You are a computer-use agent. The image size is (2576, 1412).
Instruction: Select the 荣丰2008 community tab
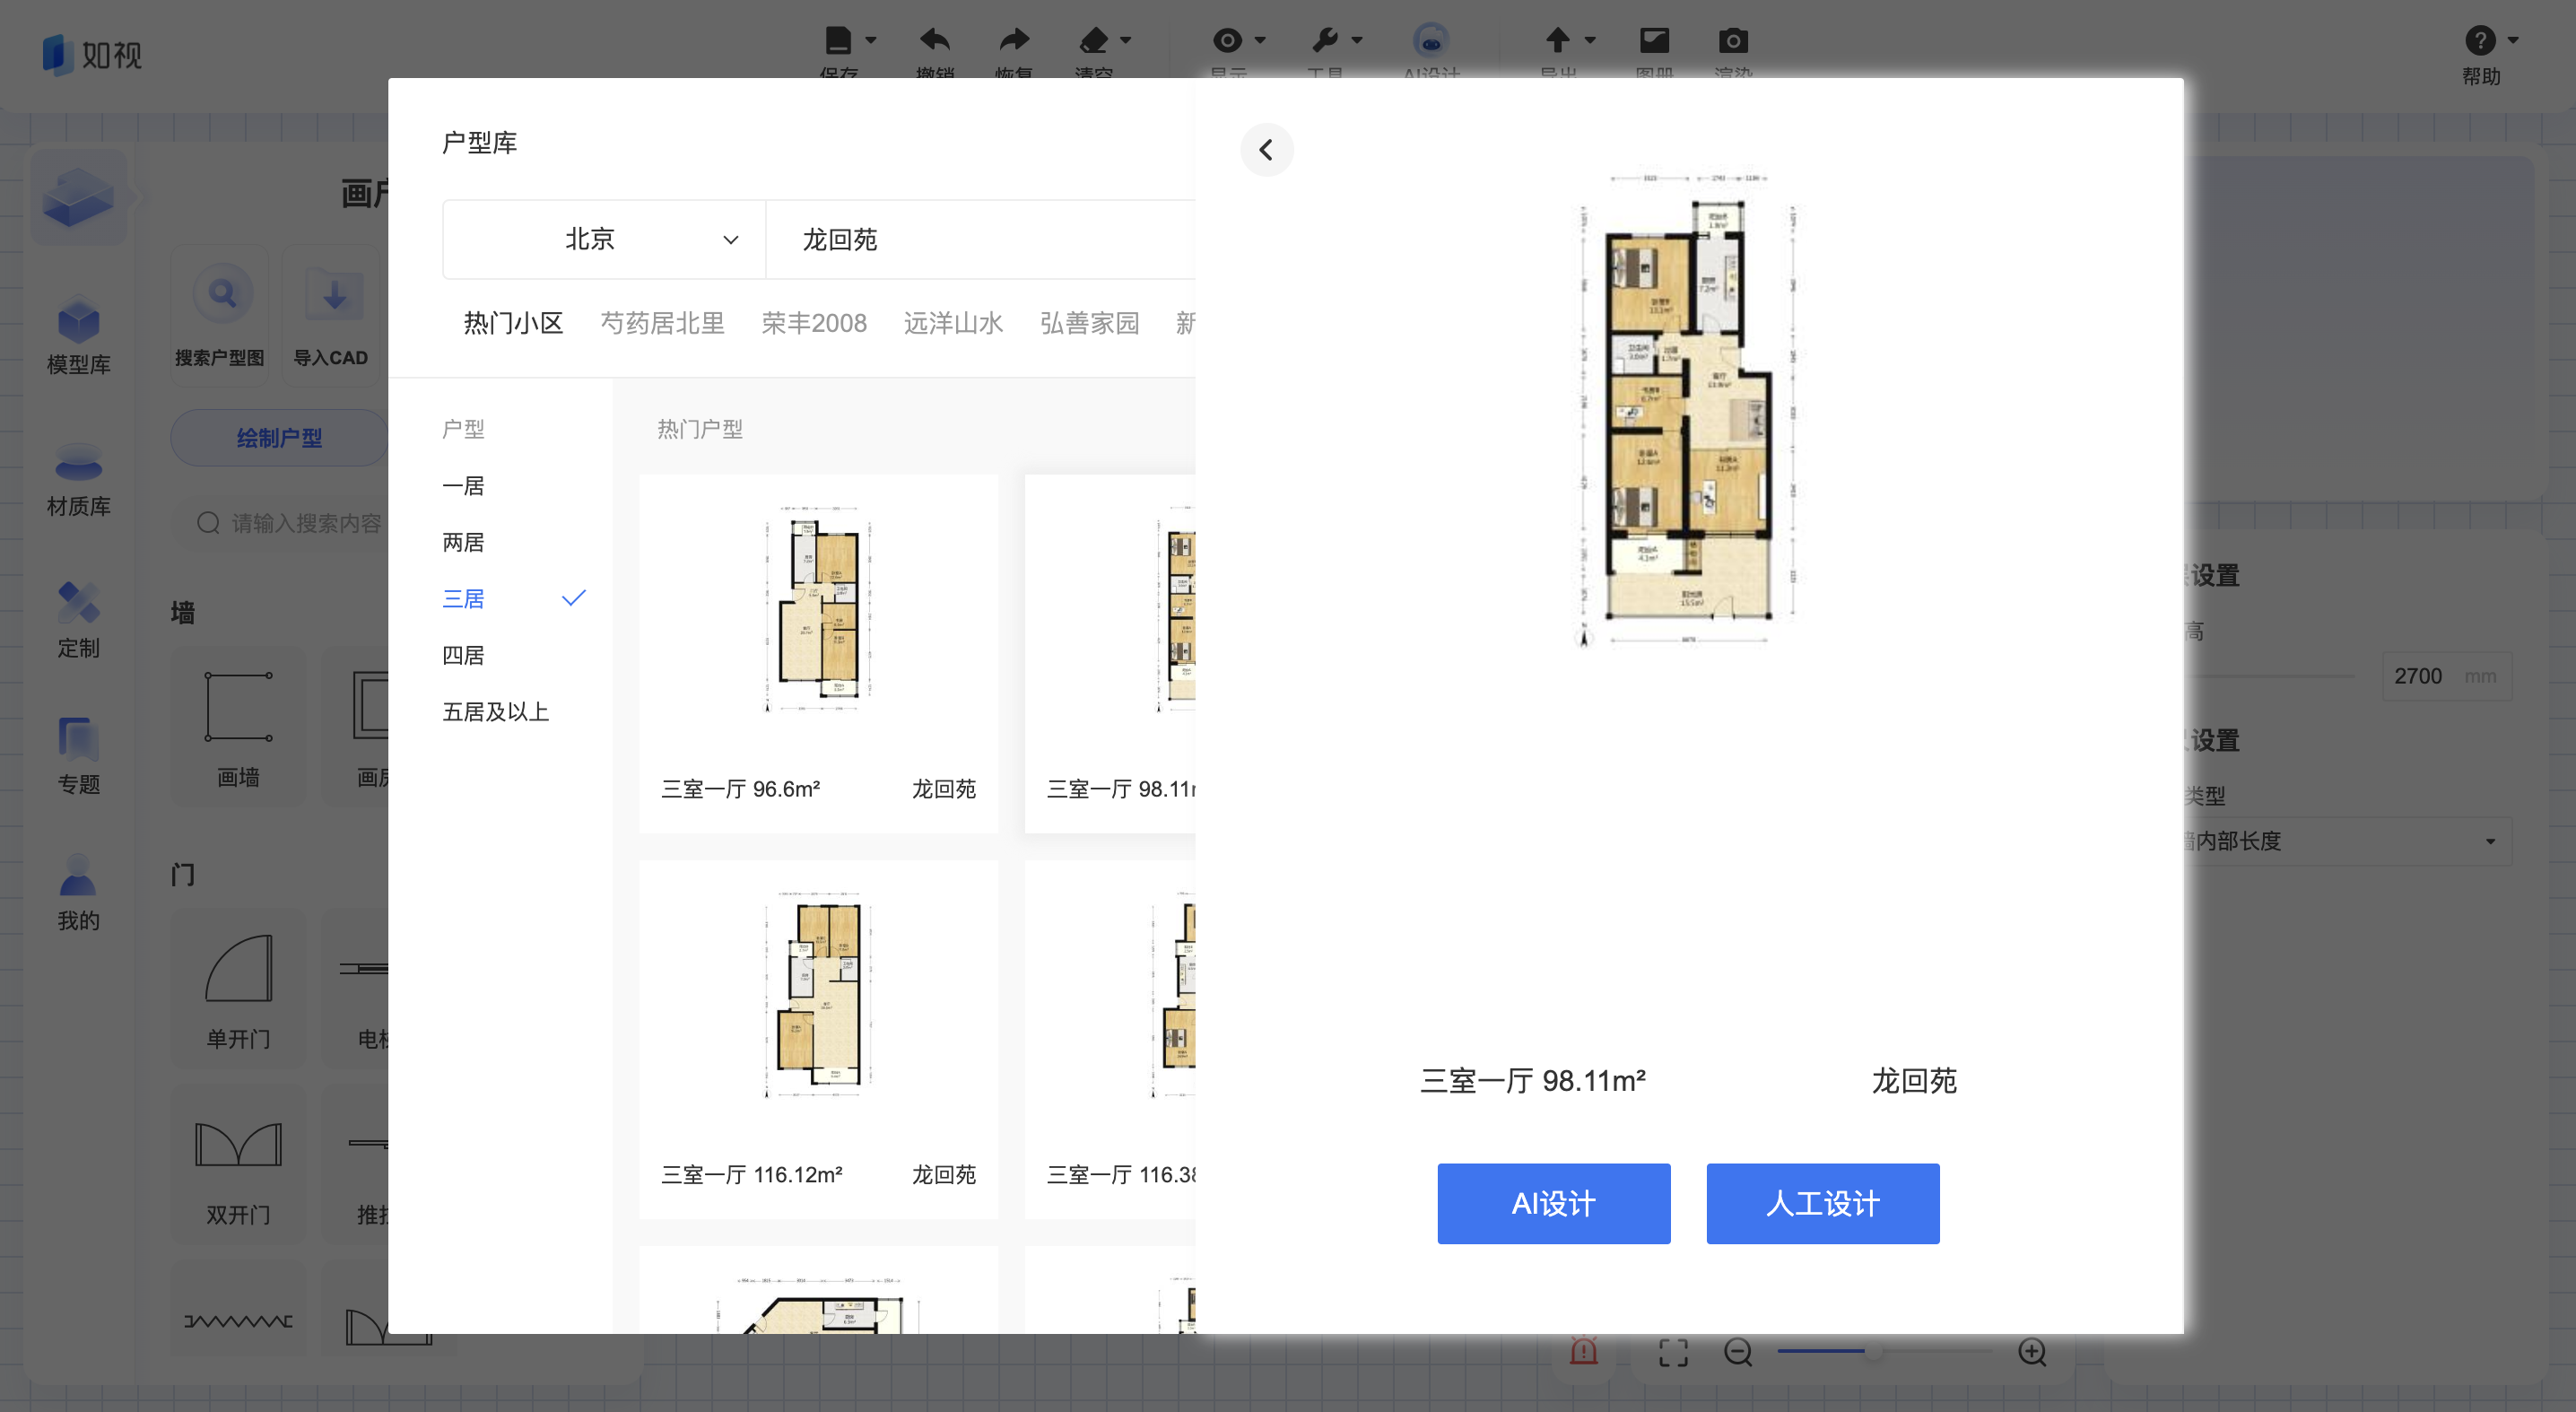click(814, 323)
